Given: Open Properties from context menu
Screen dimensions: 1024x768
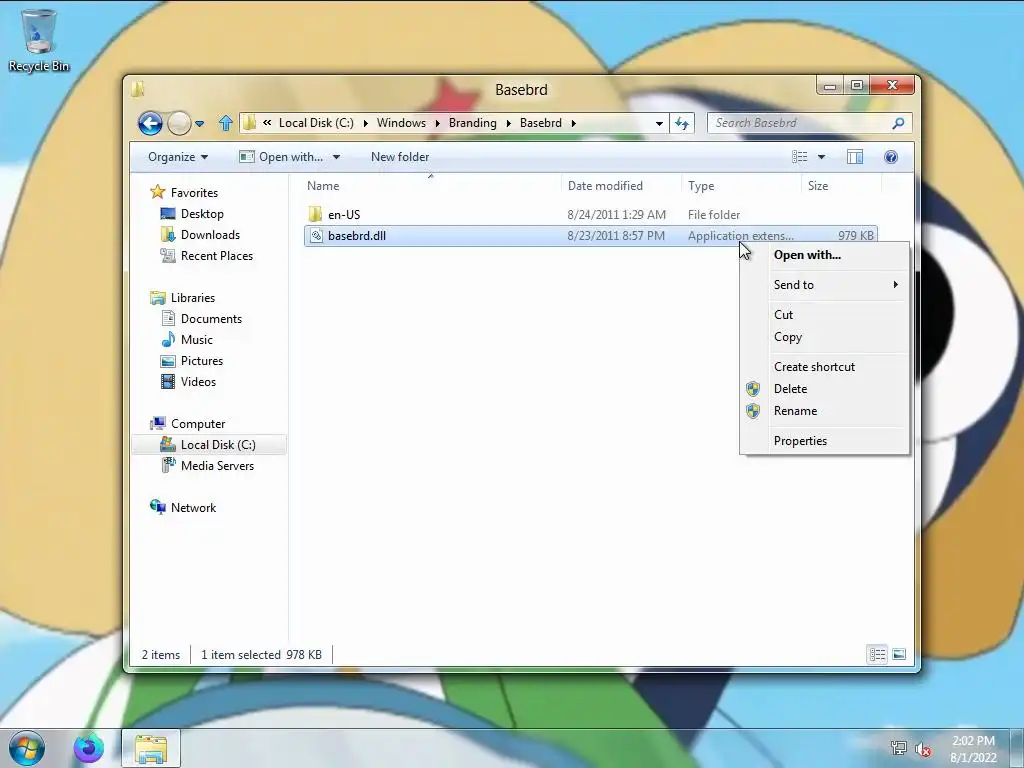Looking at the screenshot, I should [x=824, y=441].
